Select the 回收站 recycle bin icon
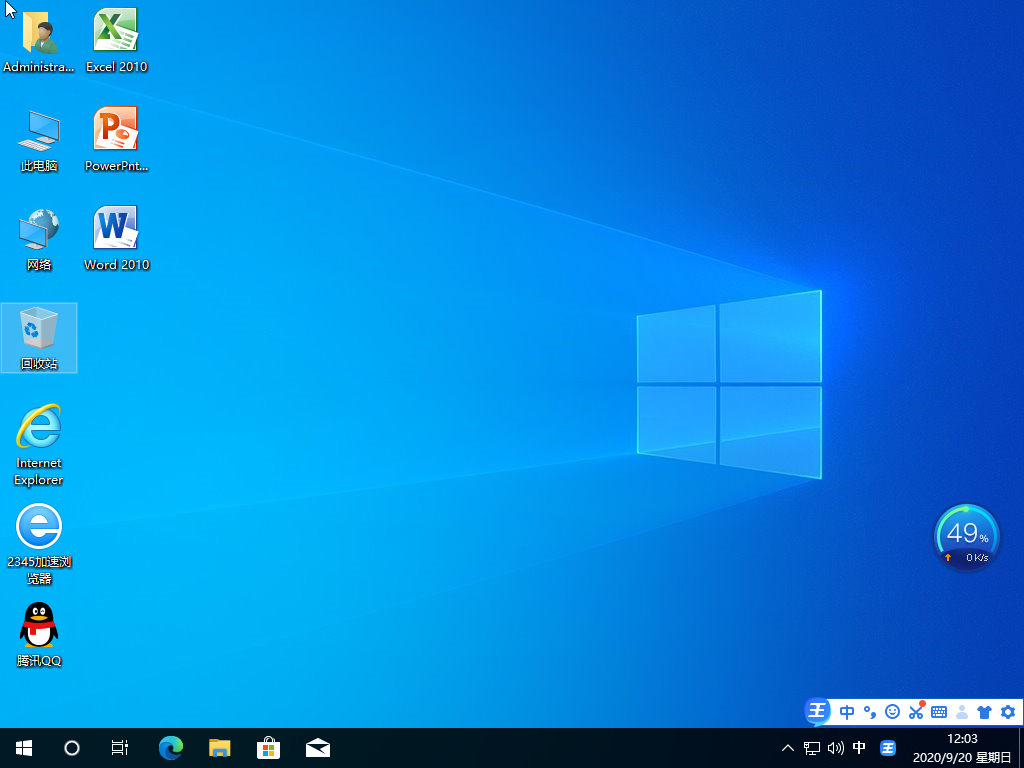Viewport: 1024px width, 768px height. (x=39, y=338)
